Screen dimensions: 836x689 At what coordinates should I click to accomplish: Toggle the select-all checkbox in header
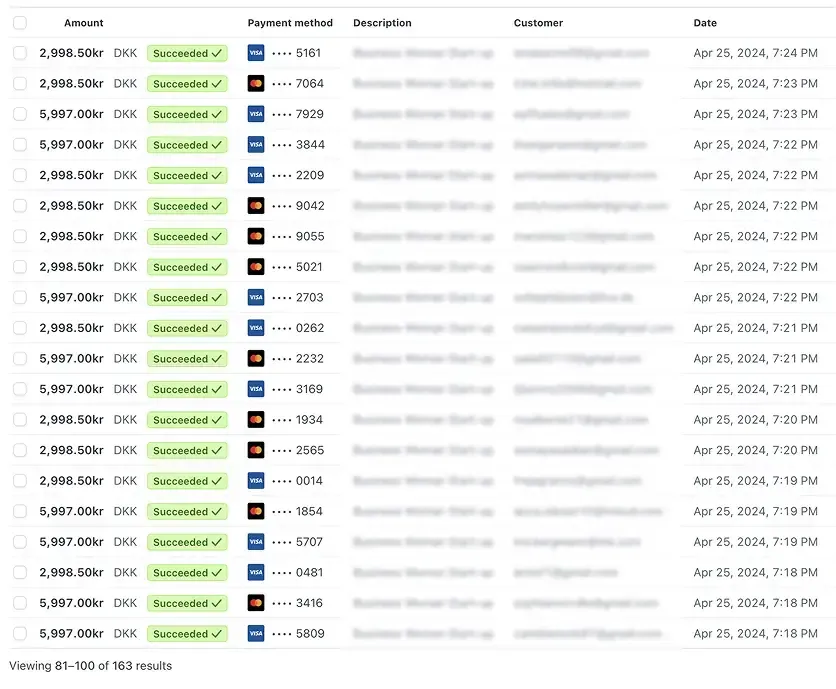click(20, 22)
